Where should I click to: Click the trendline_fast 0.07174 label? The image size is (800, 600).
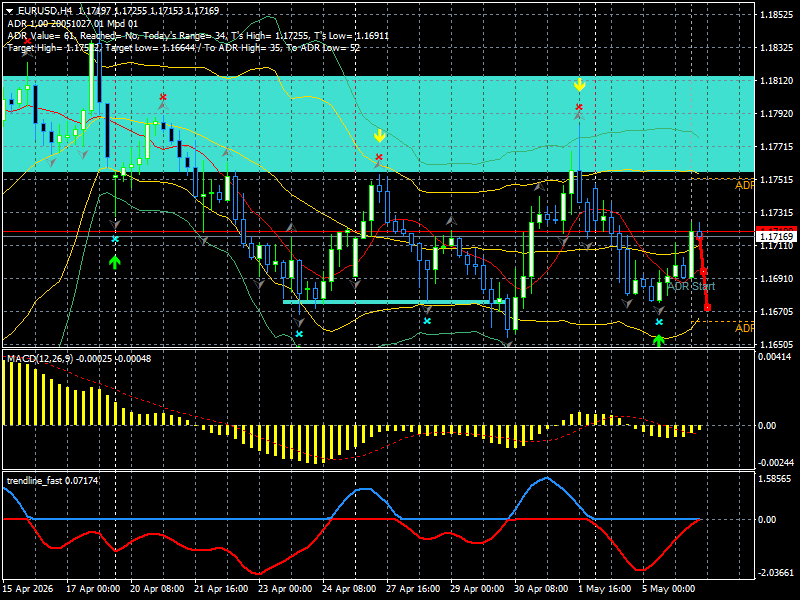[x=53, y=481]
